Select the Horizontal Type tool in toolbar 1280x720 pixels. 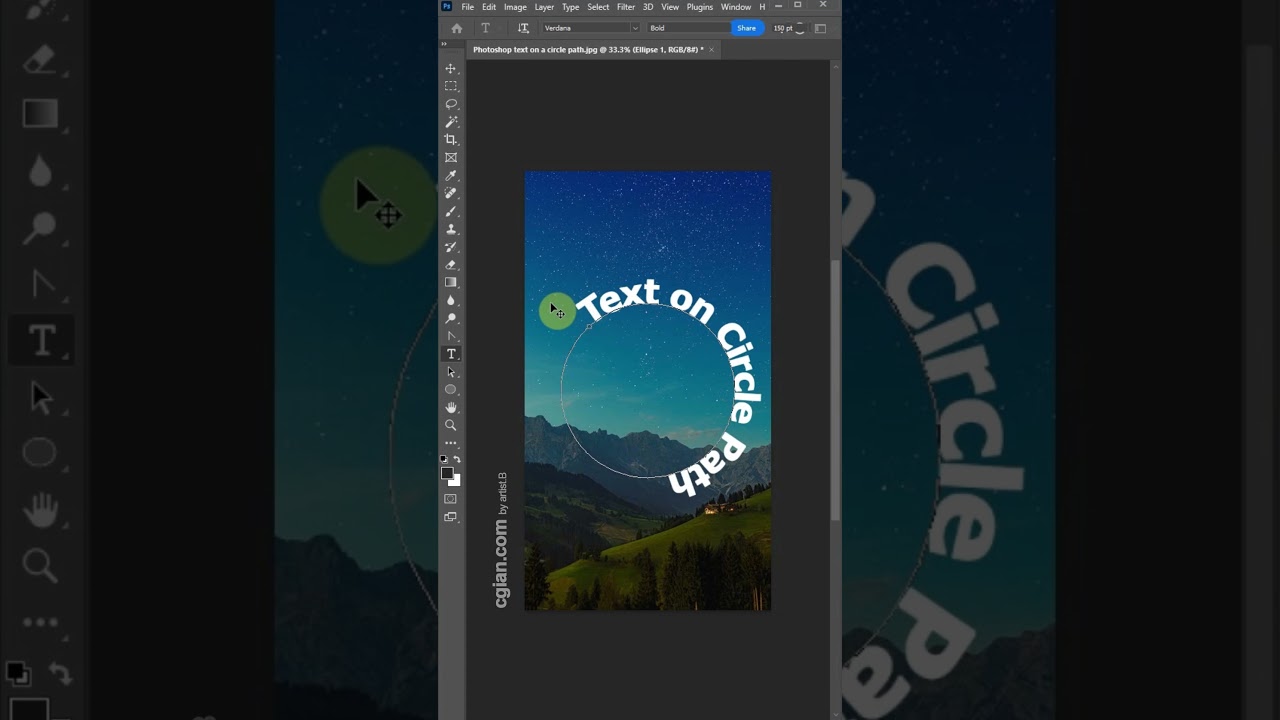(451, 354)
